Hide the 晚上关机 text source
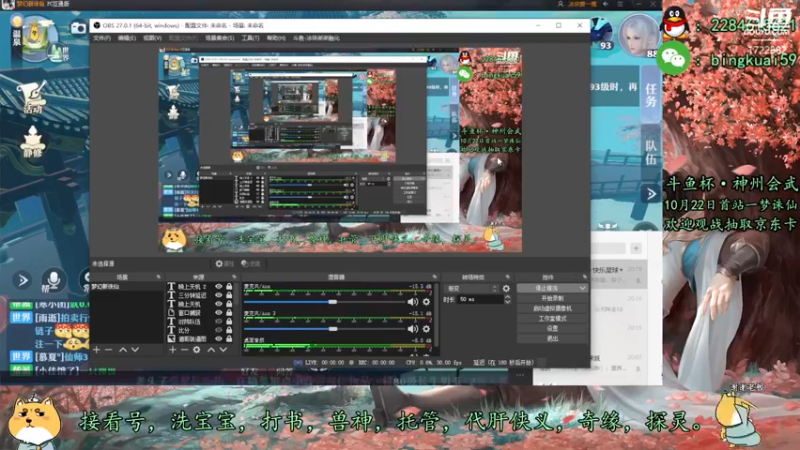Image resolution: width=800 pixels, height=450 pixels. (219, 304)
